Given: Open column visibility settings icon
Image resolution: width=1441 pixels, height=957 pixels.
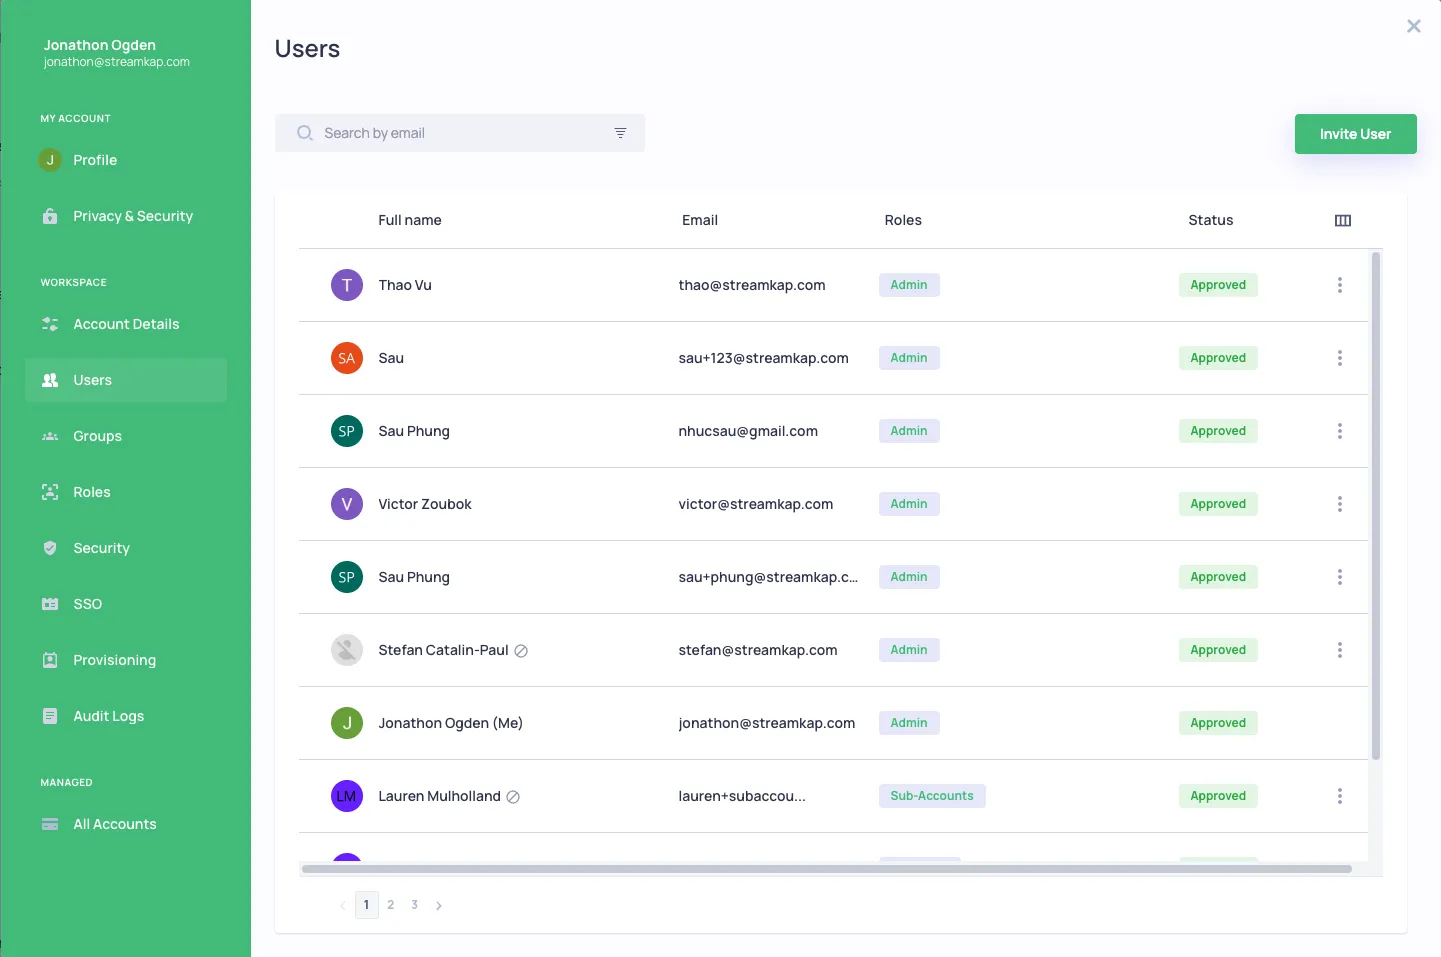Looking at the screenshot, I should [1343, 220].
